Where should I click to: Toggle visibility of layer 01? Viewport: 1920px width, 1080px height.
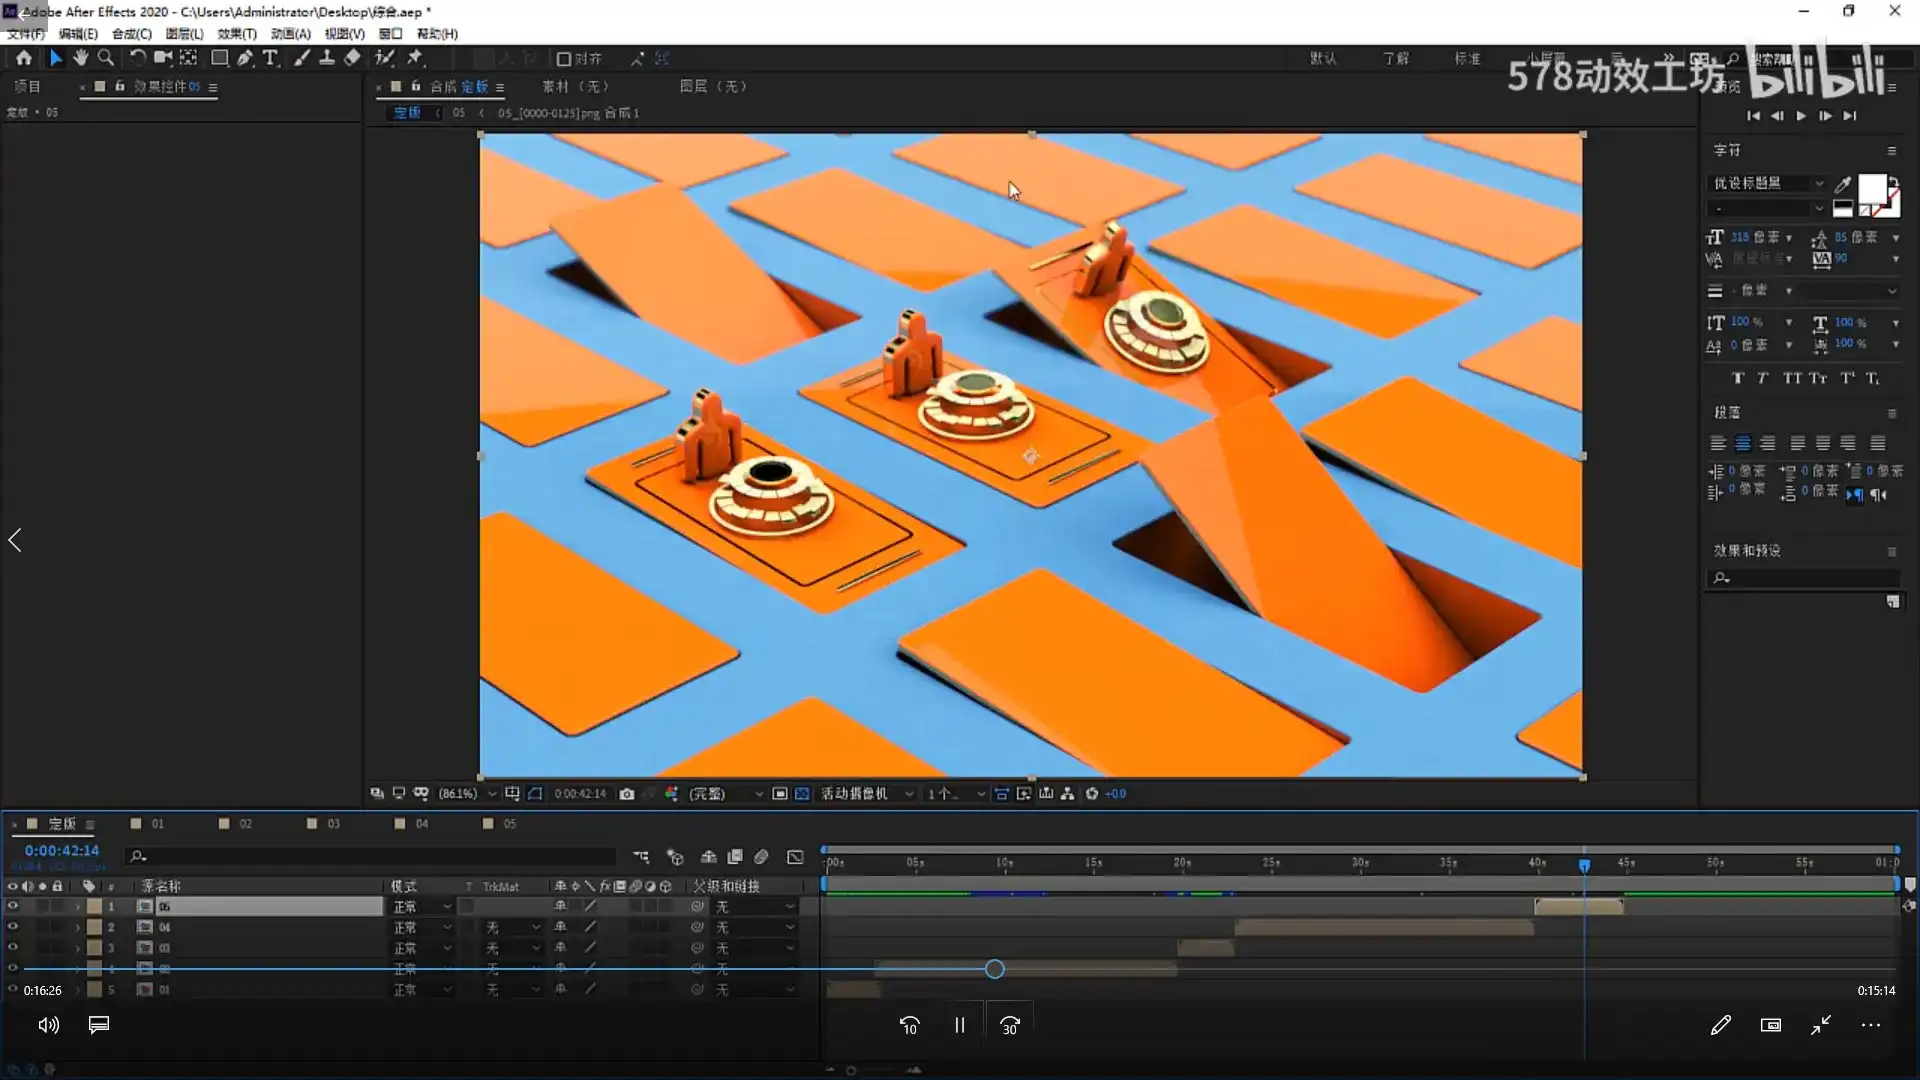[13, 989]
